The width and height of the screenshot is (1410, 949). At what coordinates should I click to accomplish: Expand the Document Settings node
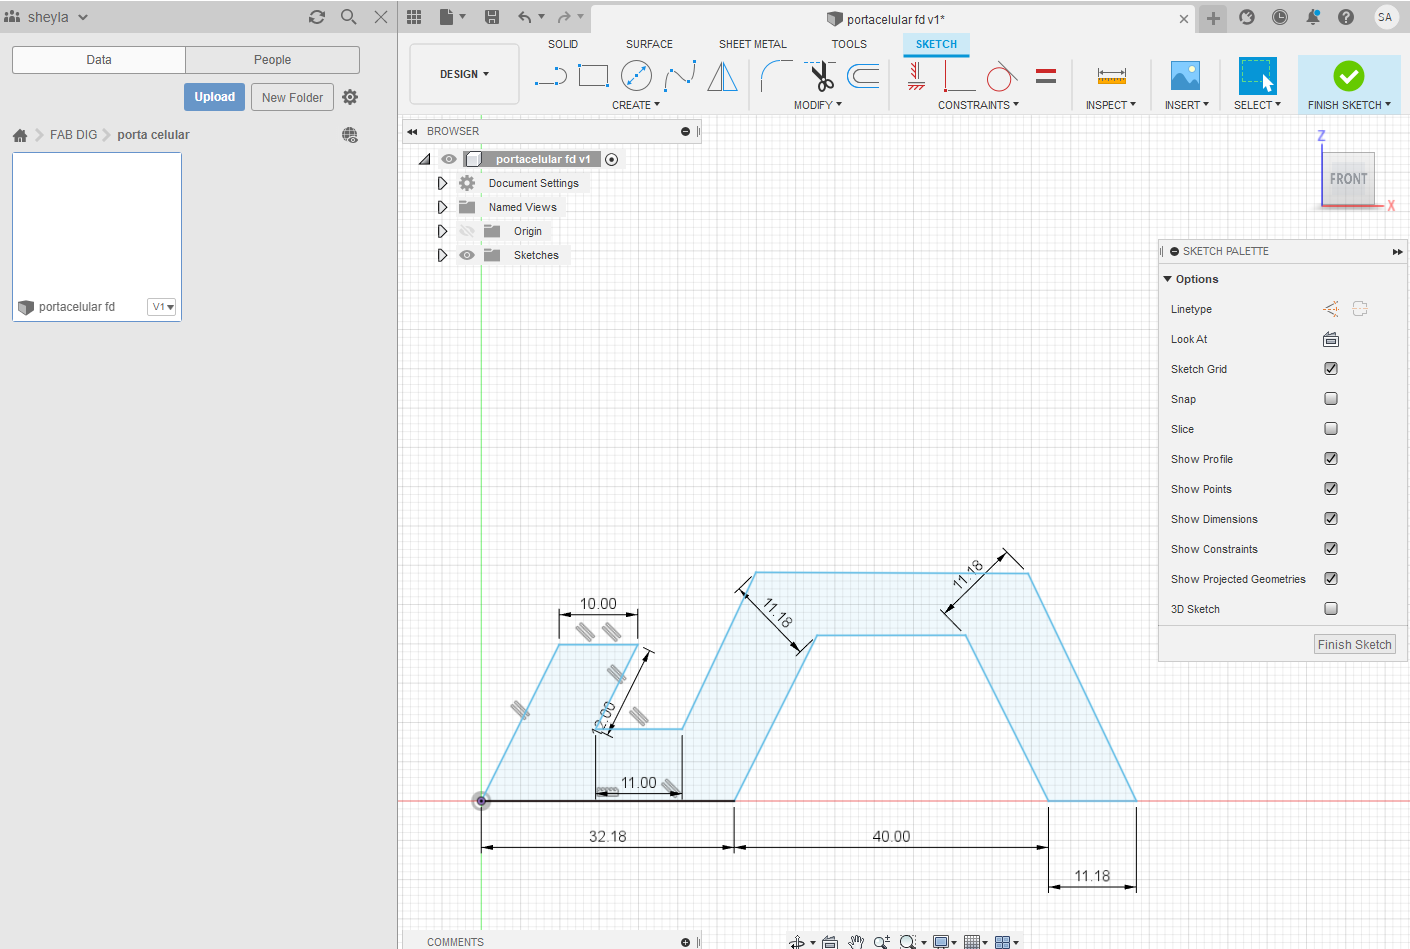click(442, 183)
